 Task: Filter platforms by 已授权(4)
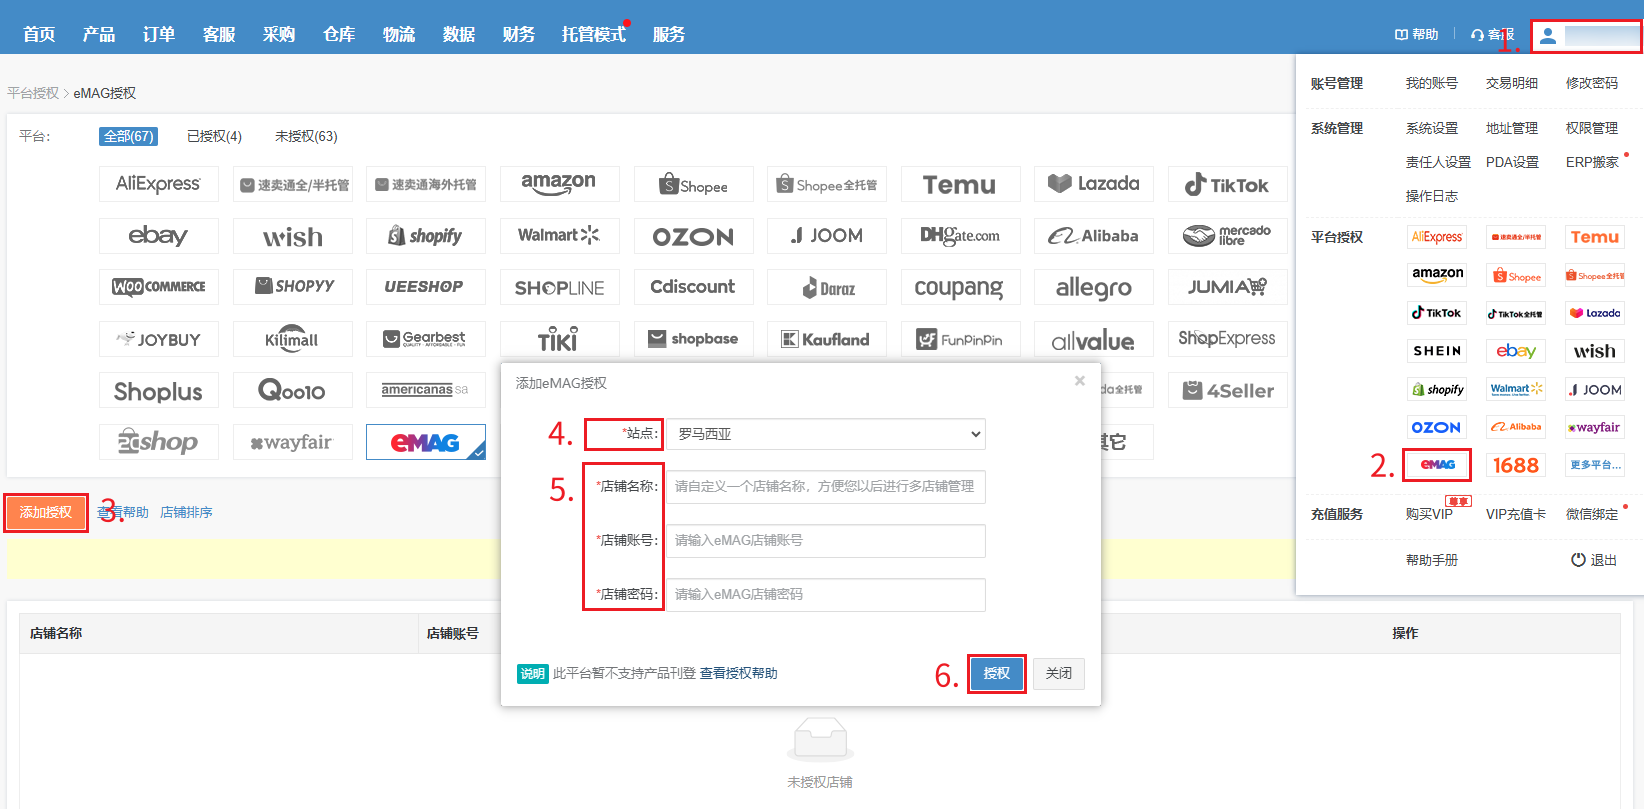(214, 136)
